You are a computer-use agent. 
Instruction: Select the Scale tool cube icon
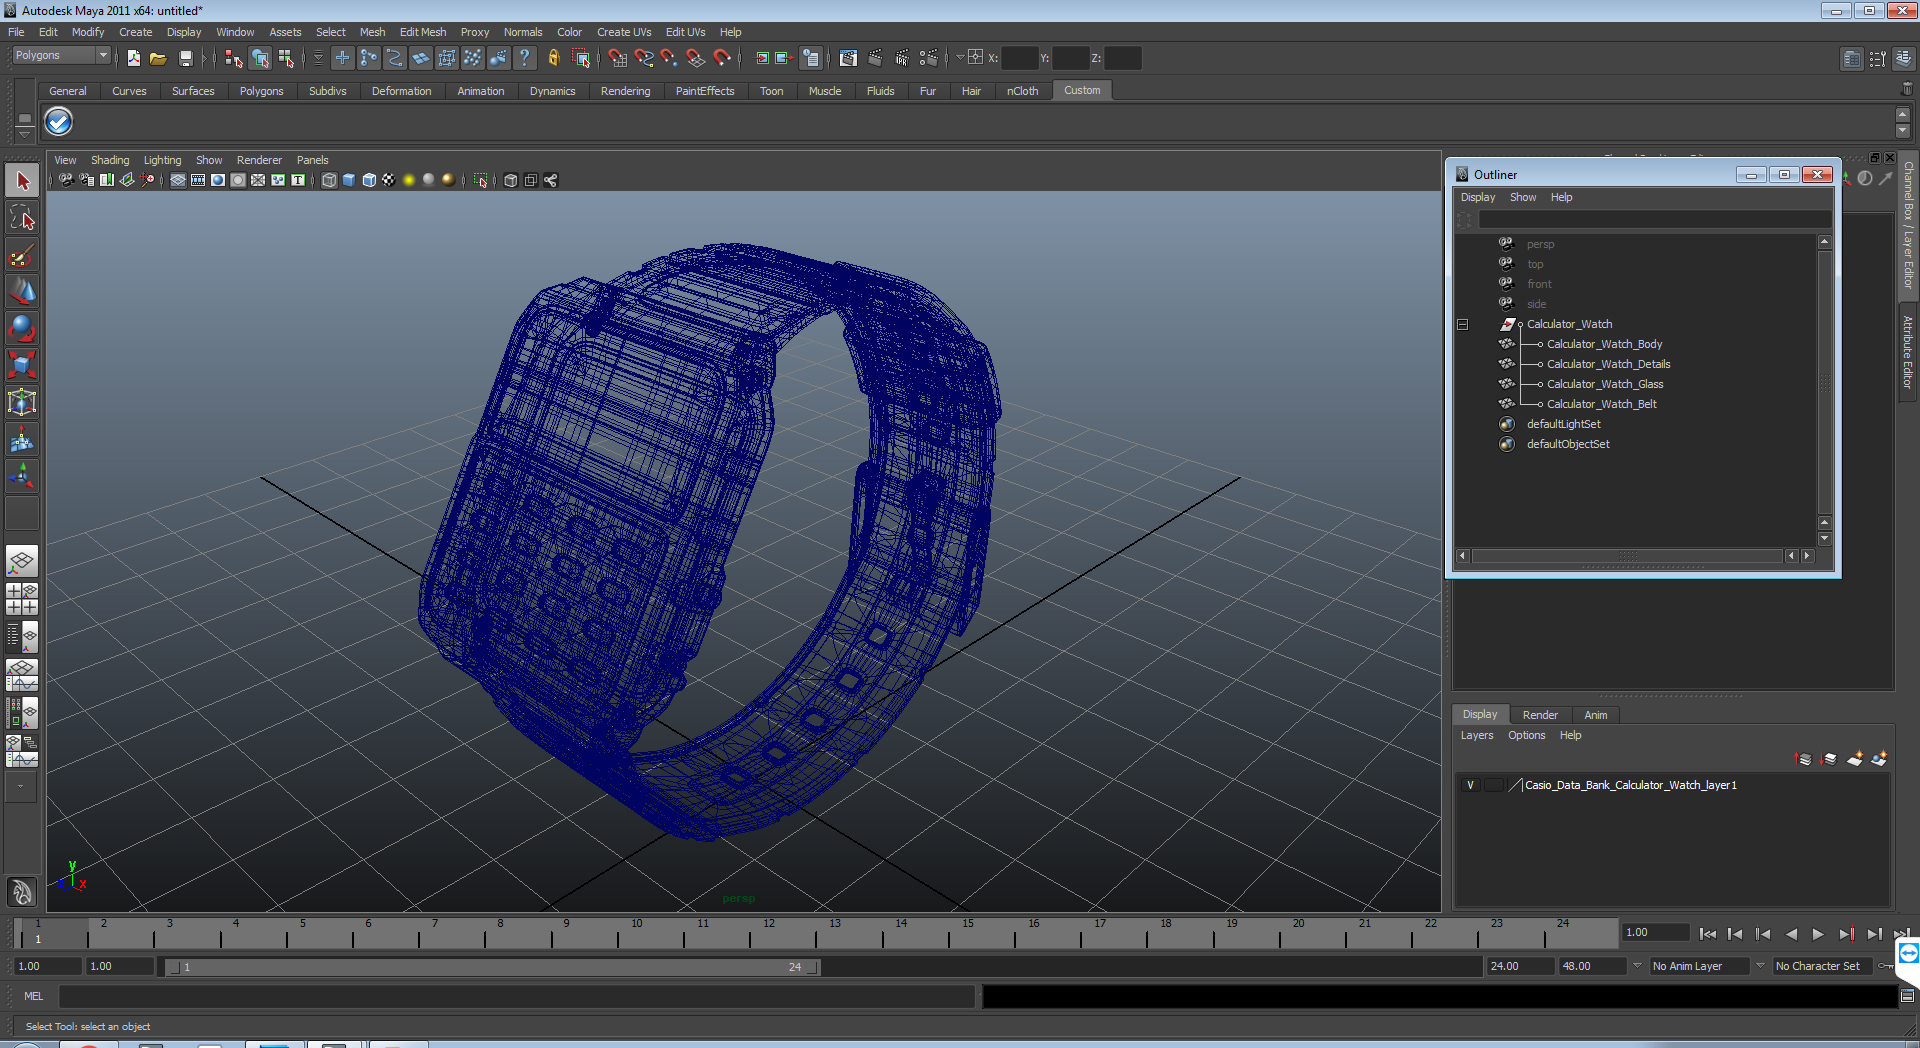tap(22, 365)
